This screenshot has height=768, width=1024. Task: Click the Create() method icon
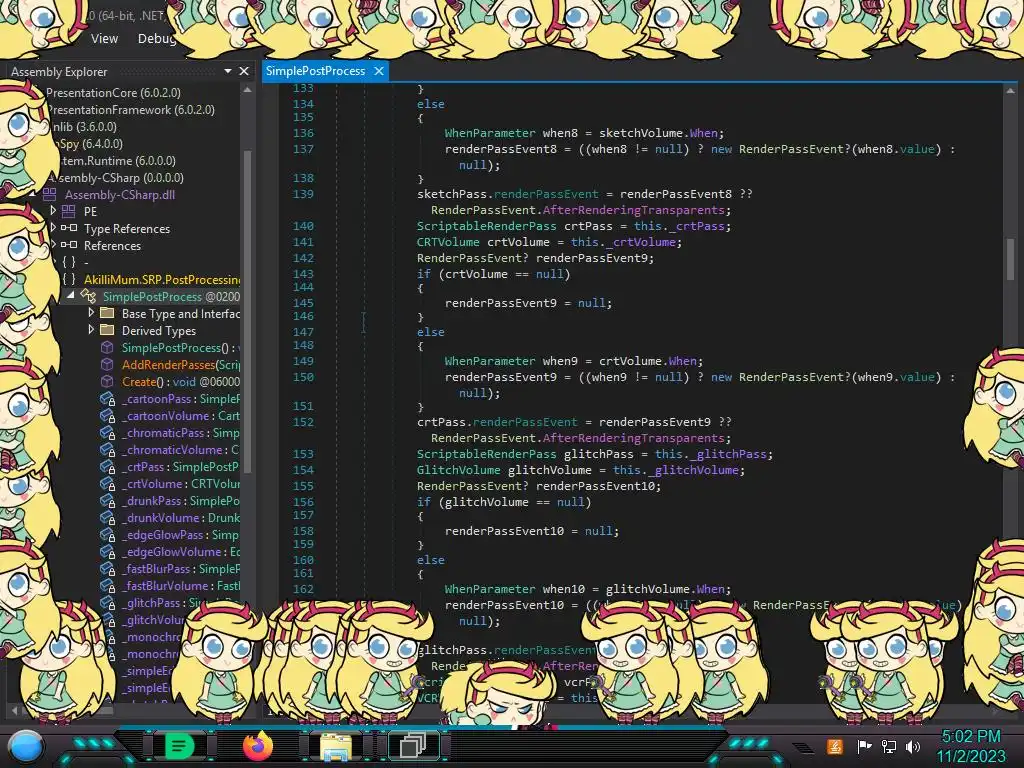pos(107,381)
